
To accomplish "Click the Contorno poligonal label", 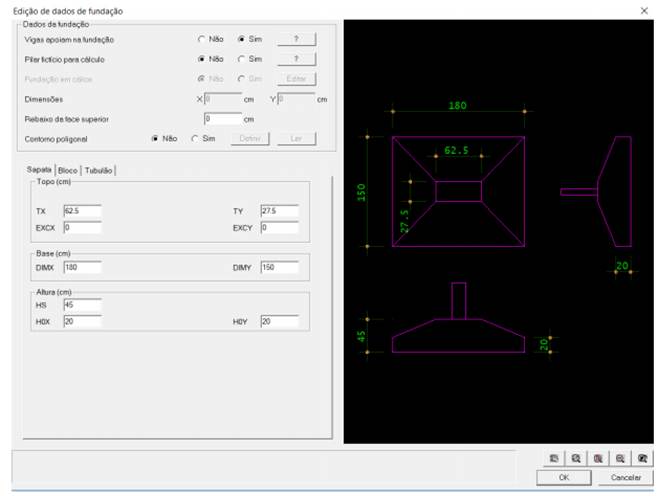I will [x=56, y=139].
